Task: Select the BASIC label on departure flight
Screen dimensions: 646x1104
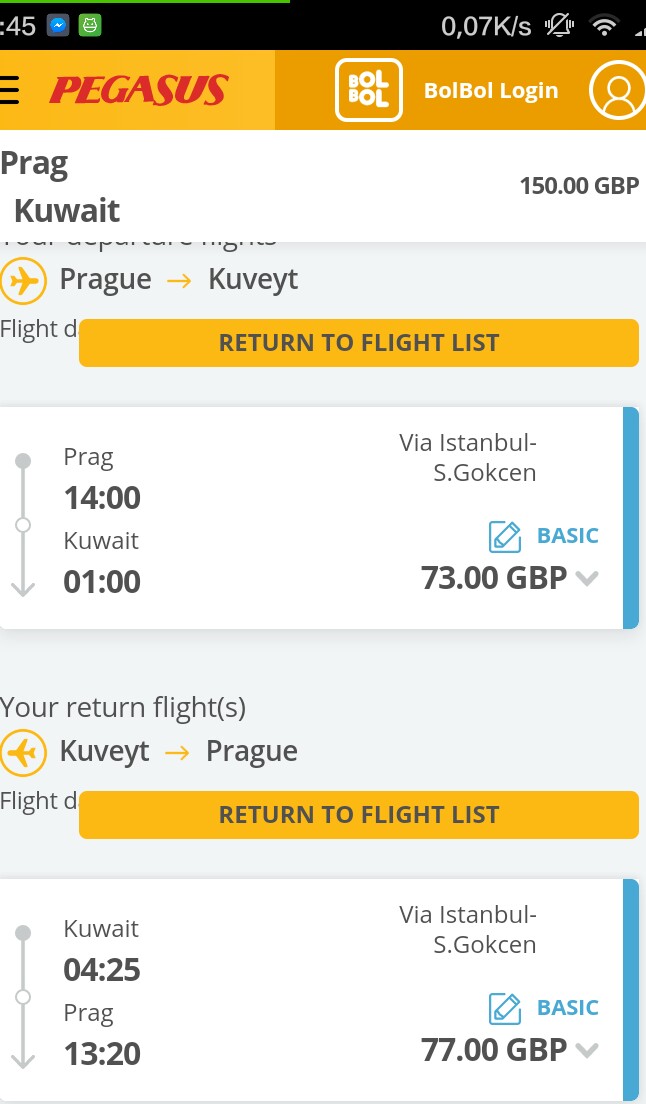Action: [567, 536]
